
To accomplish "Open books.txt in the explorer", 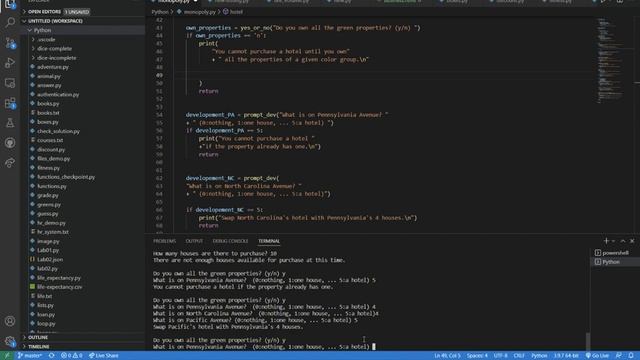I will tap(82, 113).
